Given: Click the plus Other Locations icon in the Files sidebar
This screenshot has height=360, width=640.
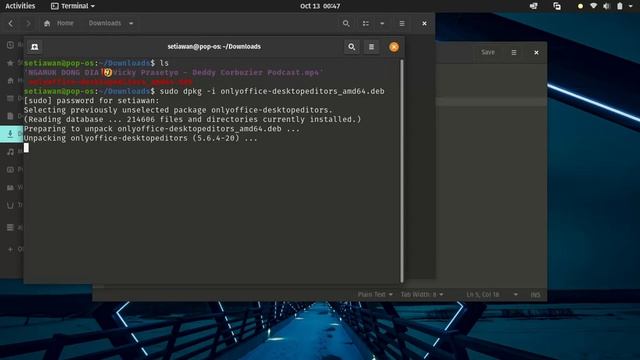Looking at the screenshot, I should point(11,249).
